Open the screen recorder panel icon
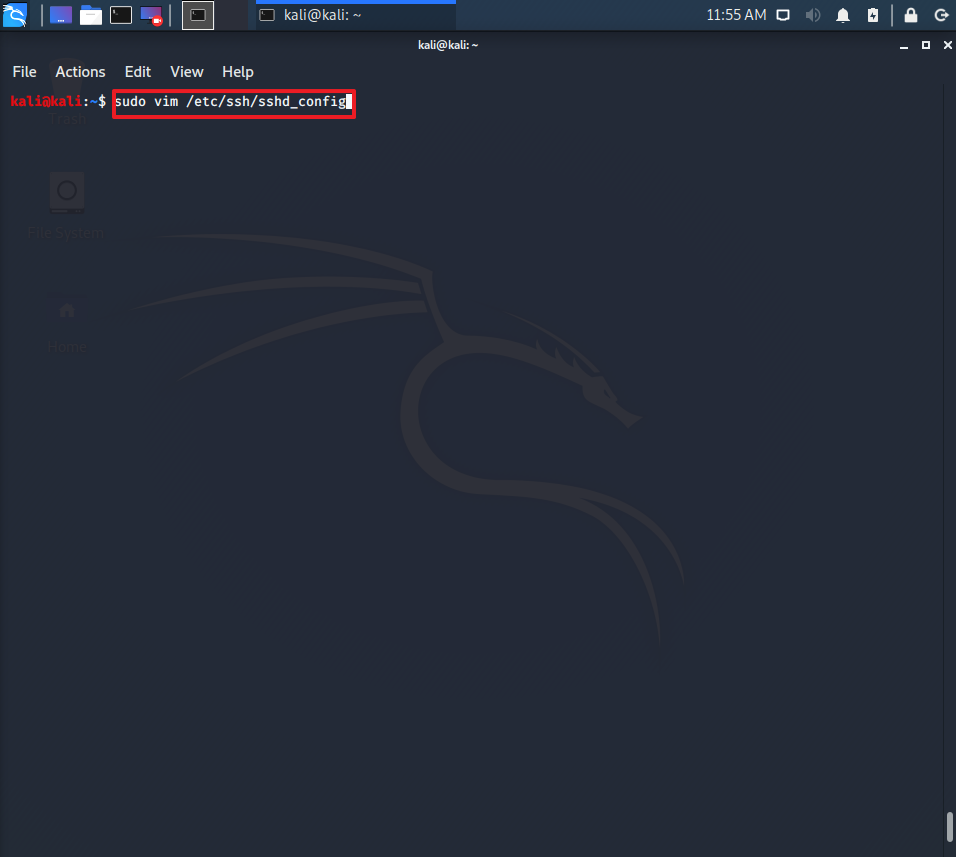This screenshot has height=857, width=956. coord(151,15)
